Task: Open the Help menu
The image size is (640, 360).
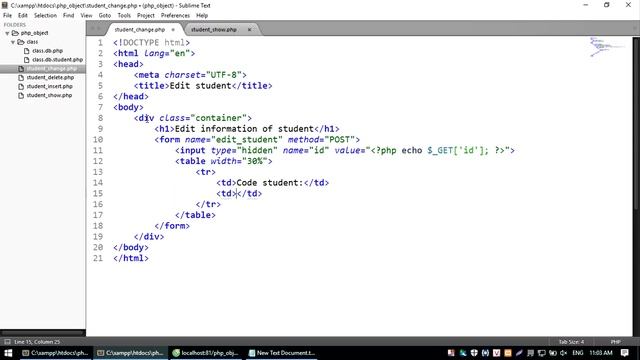Action: [202, 16]
